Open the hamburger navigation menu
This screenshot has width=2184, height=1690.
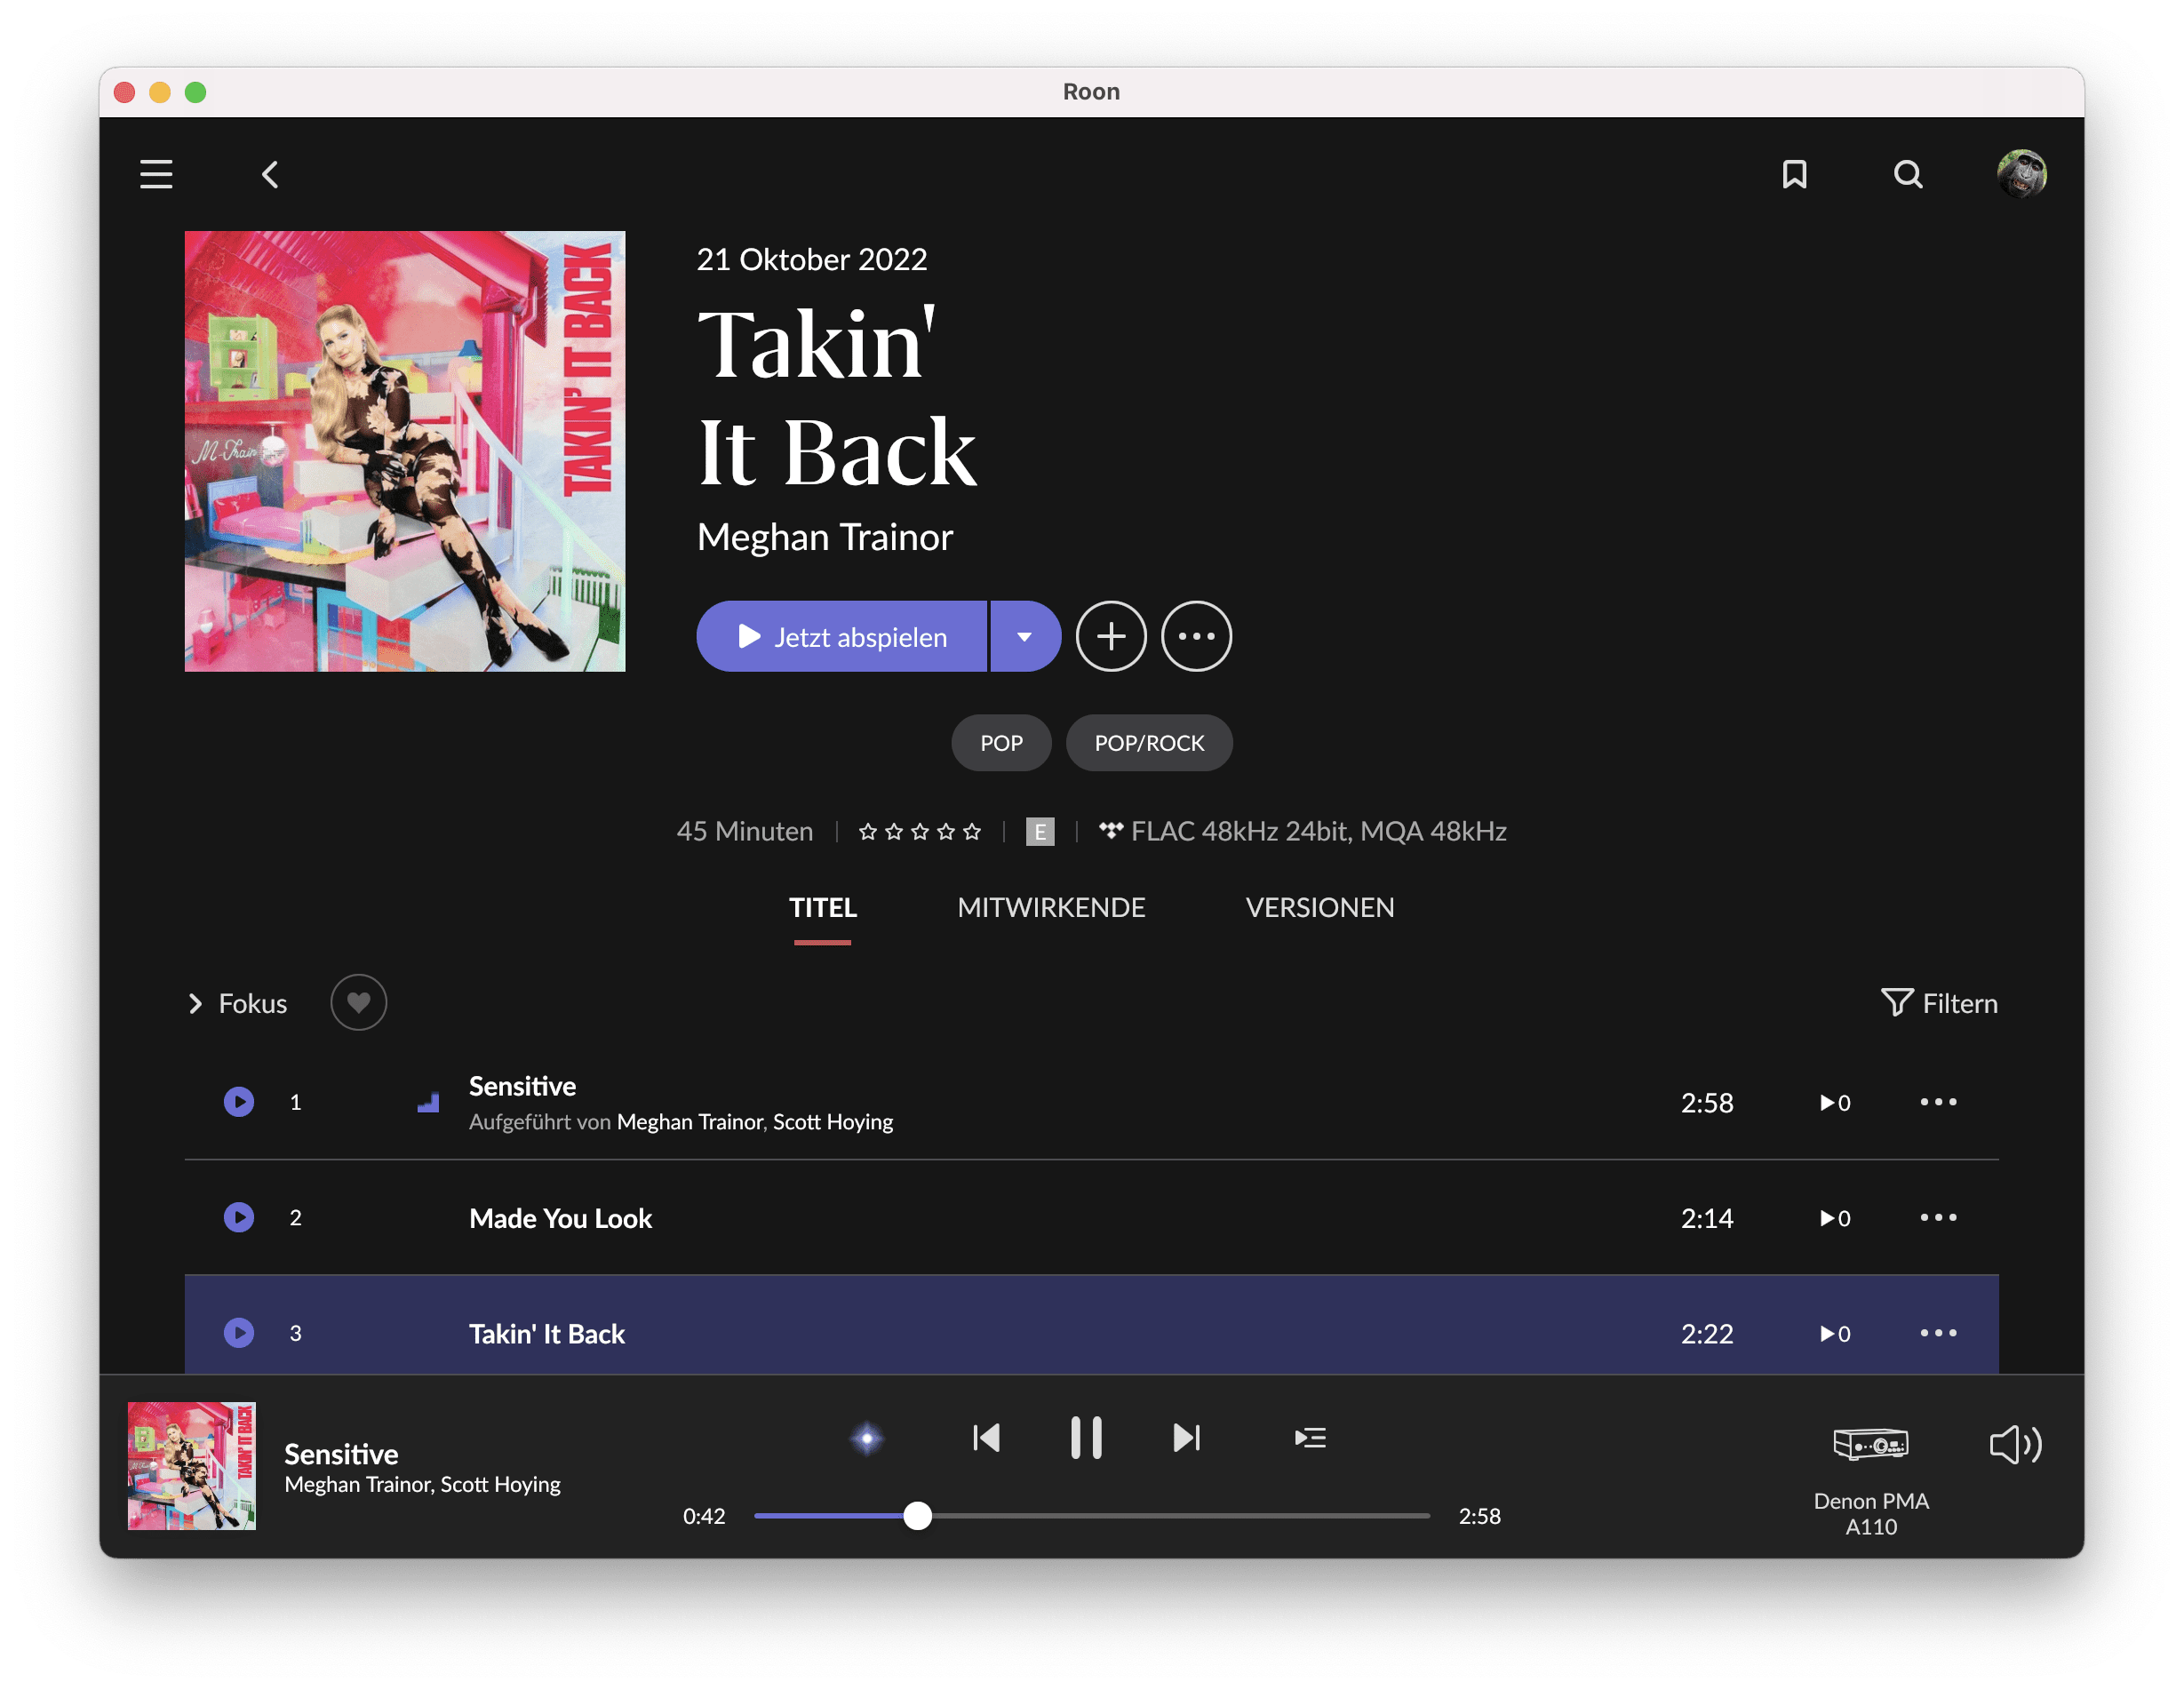point(156,174)
